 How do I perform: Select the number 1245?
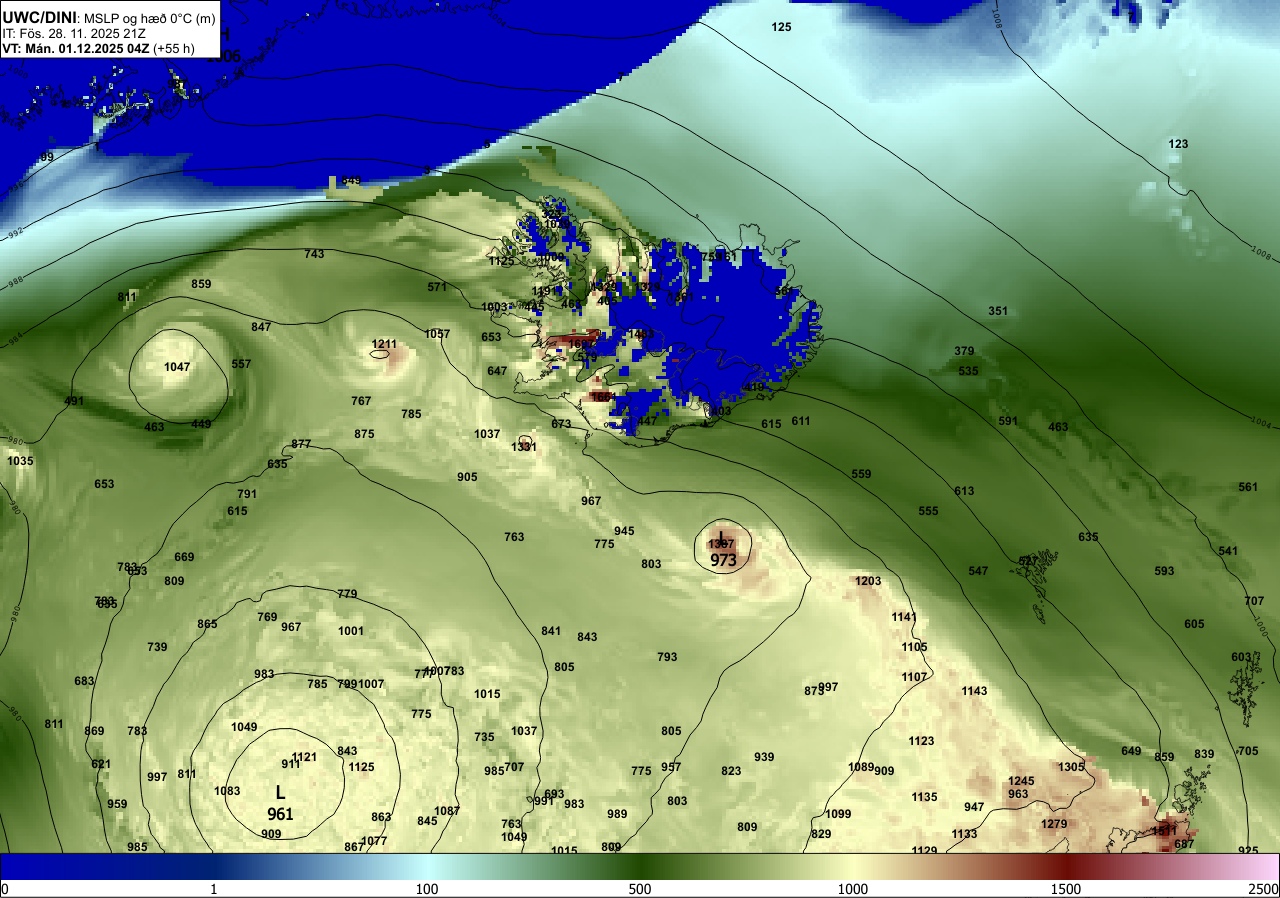click(1021, 781)
